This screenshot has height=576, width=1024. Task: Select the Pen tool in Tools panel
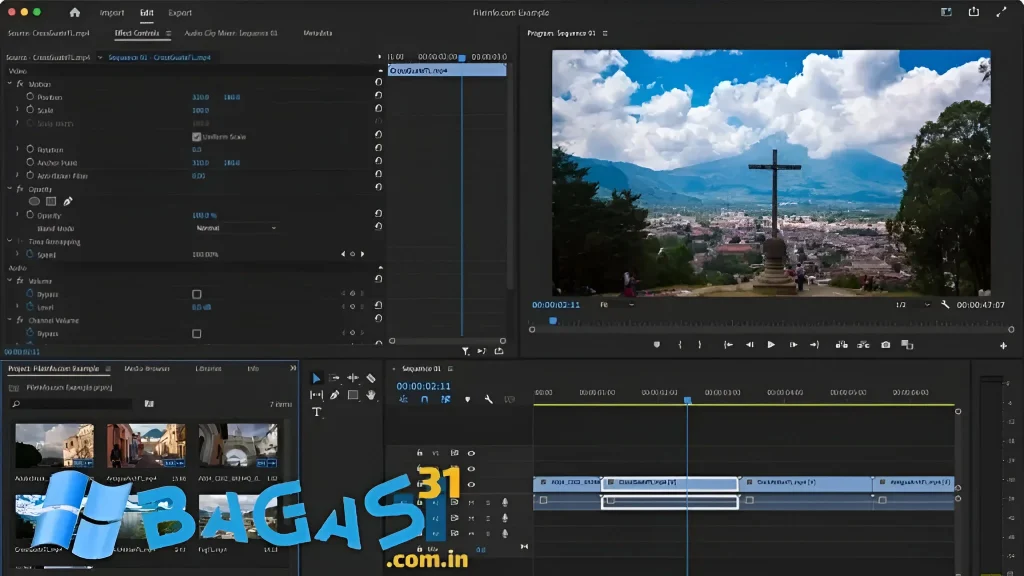point(334,395)
